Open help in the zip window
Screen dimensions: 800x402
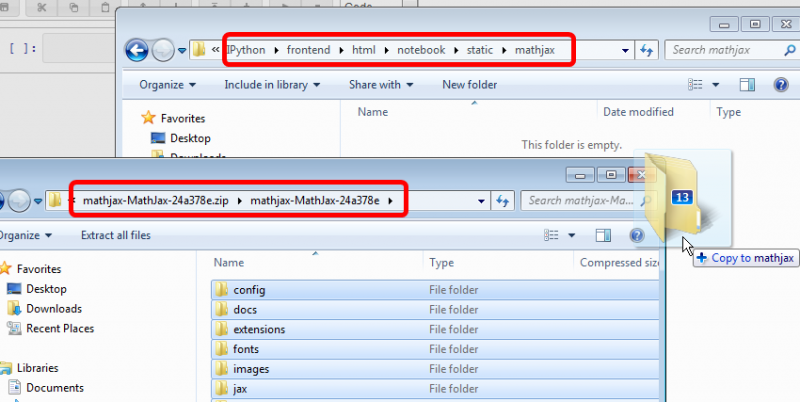click(x=637, y=235)
